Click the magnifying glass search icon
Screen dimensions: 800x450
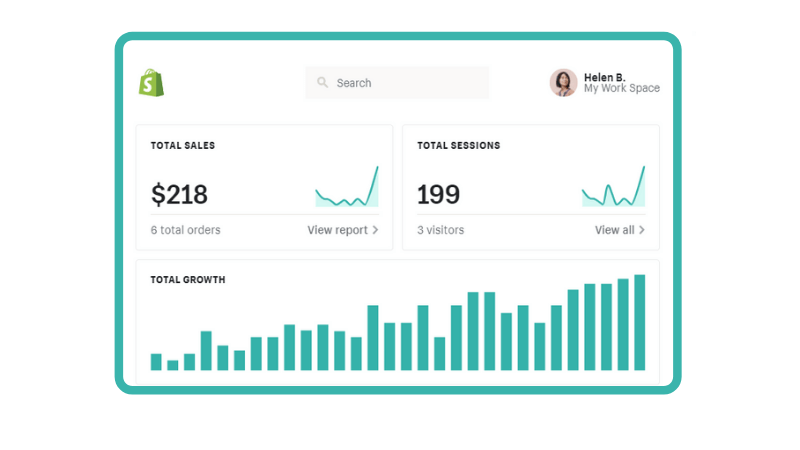[x=323, y=83]
